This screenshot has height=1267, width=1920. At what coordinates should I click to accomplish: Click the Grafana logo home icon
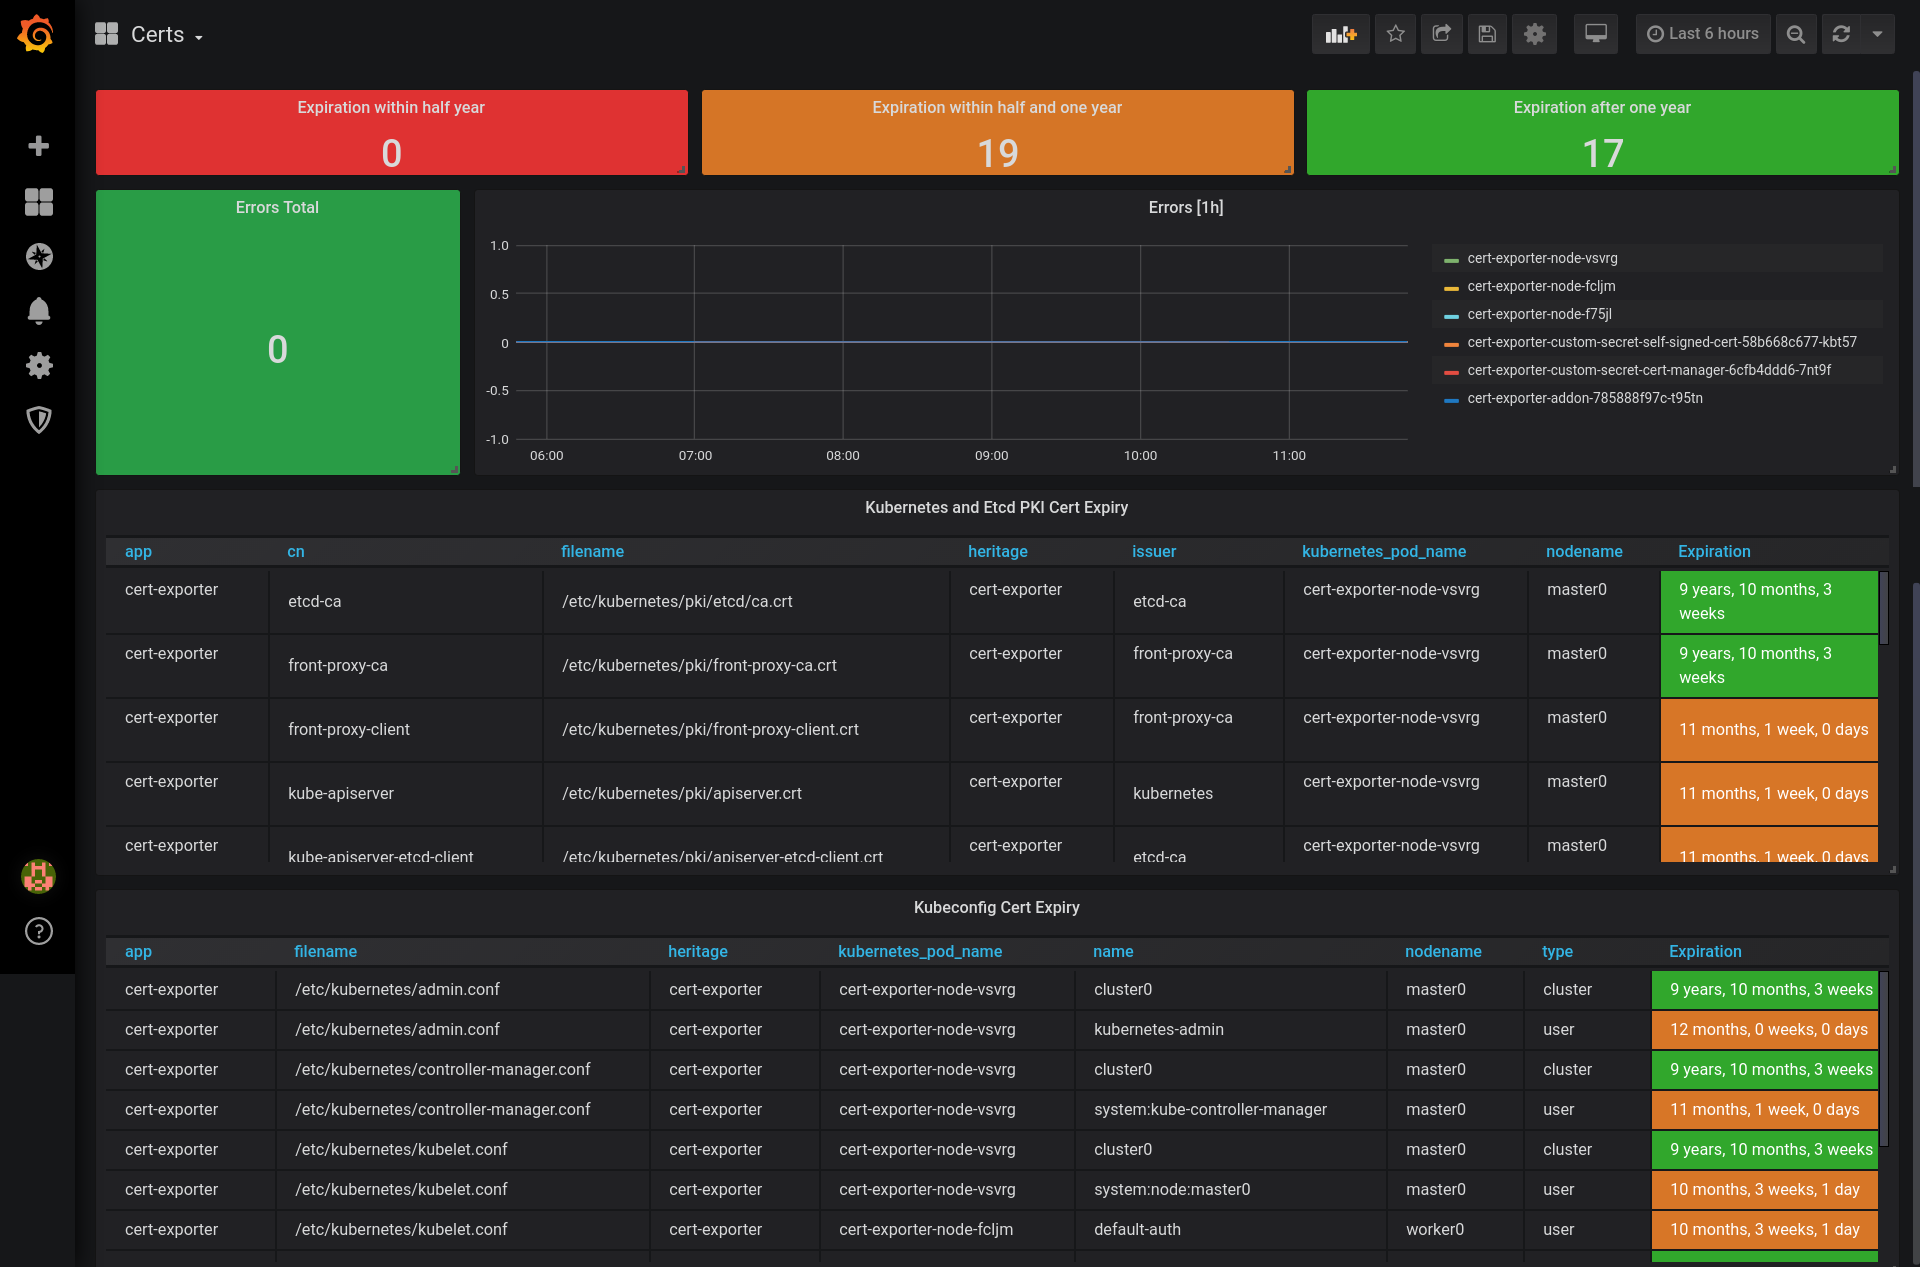point(37,34)
